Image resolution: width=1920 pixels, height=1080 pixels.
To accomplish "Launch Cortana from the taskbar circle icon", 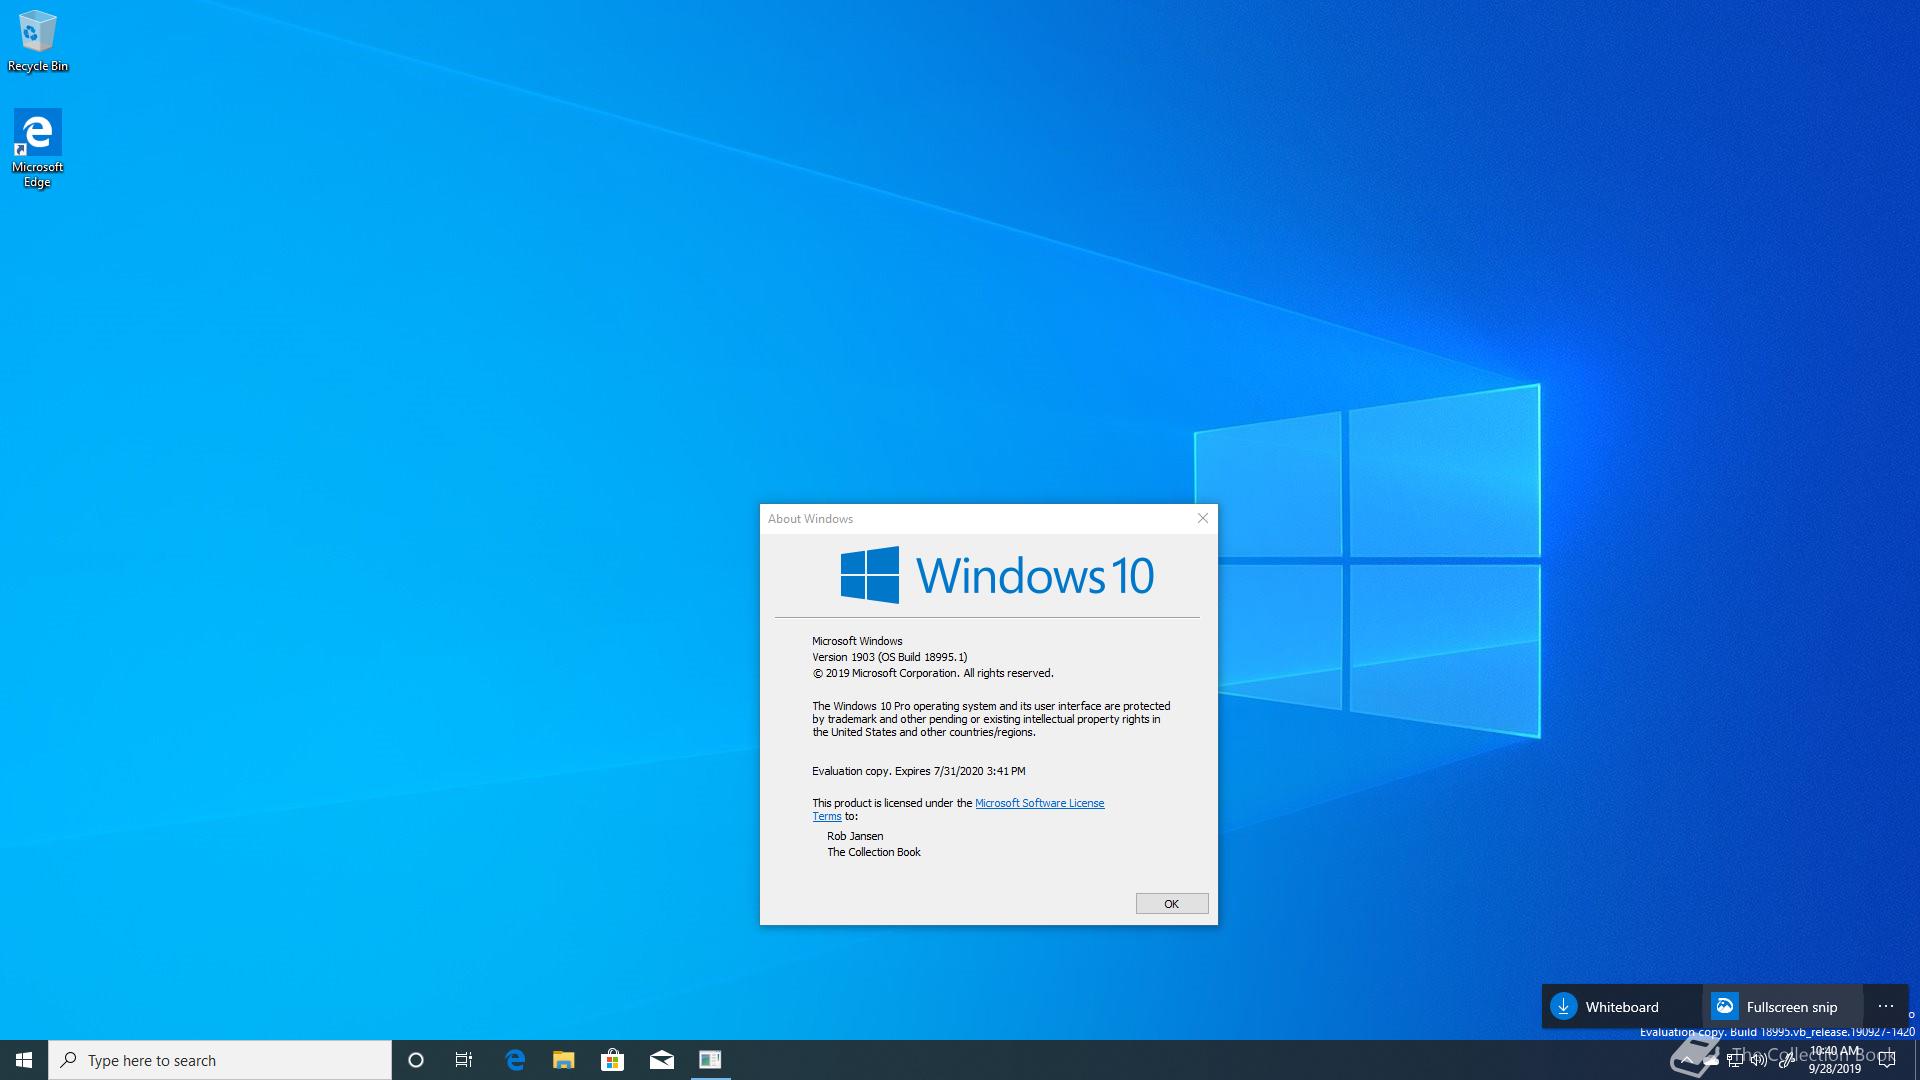I will (x=416, y=1060).
